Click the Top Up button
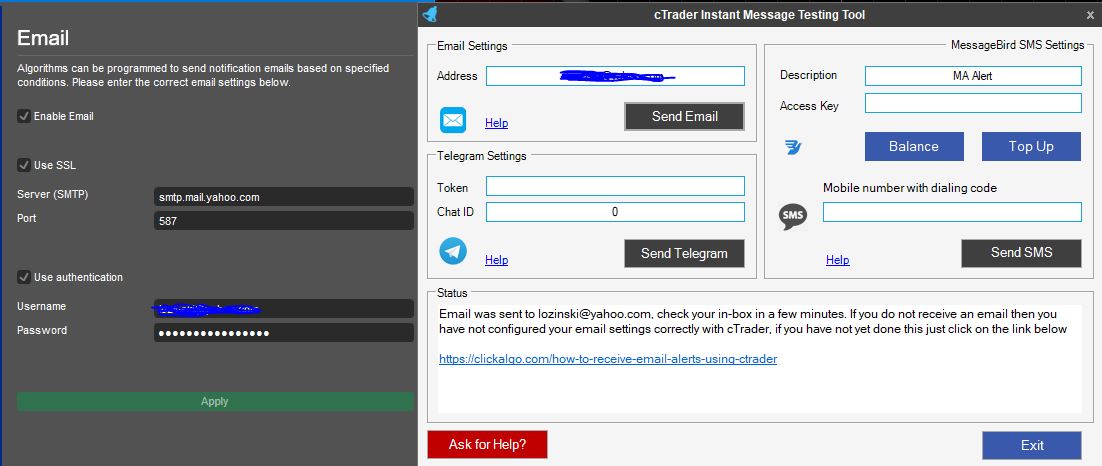The height and width of the screenshot is (466, 1102). [x=1031, y=146]
